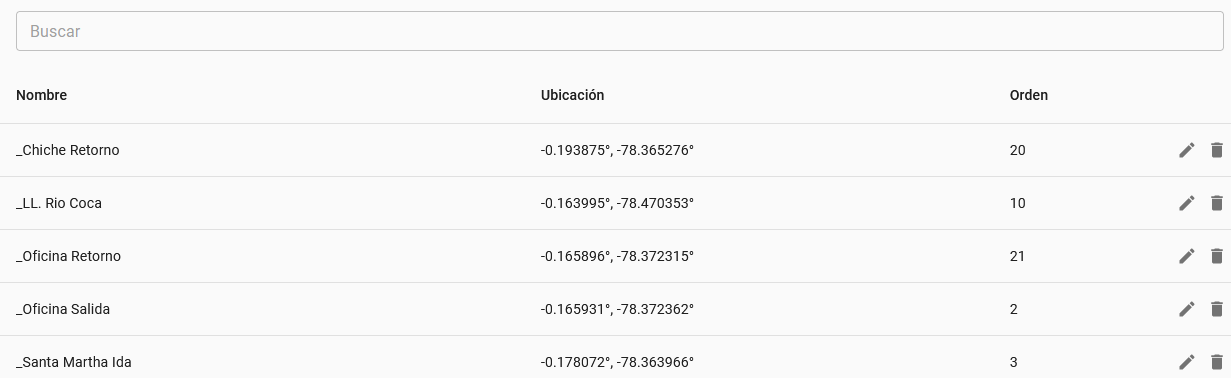Delete the _Chiche Retorno entry

coord(1217,150)
